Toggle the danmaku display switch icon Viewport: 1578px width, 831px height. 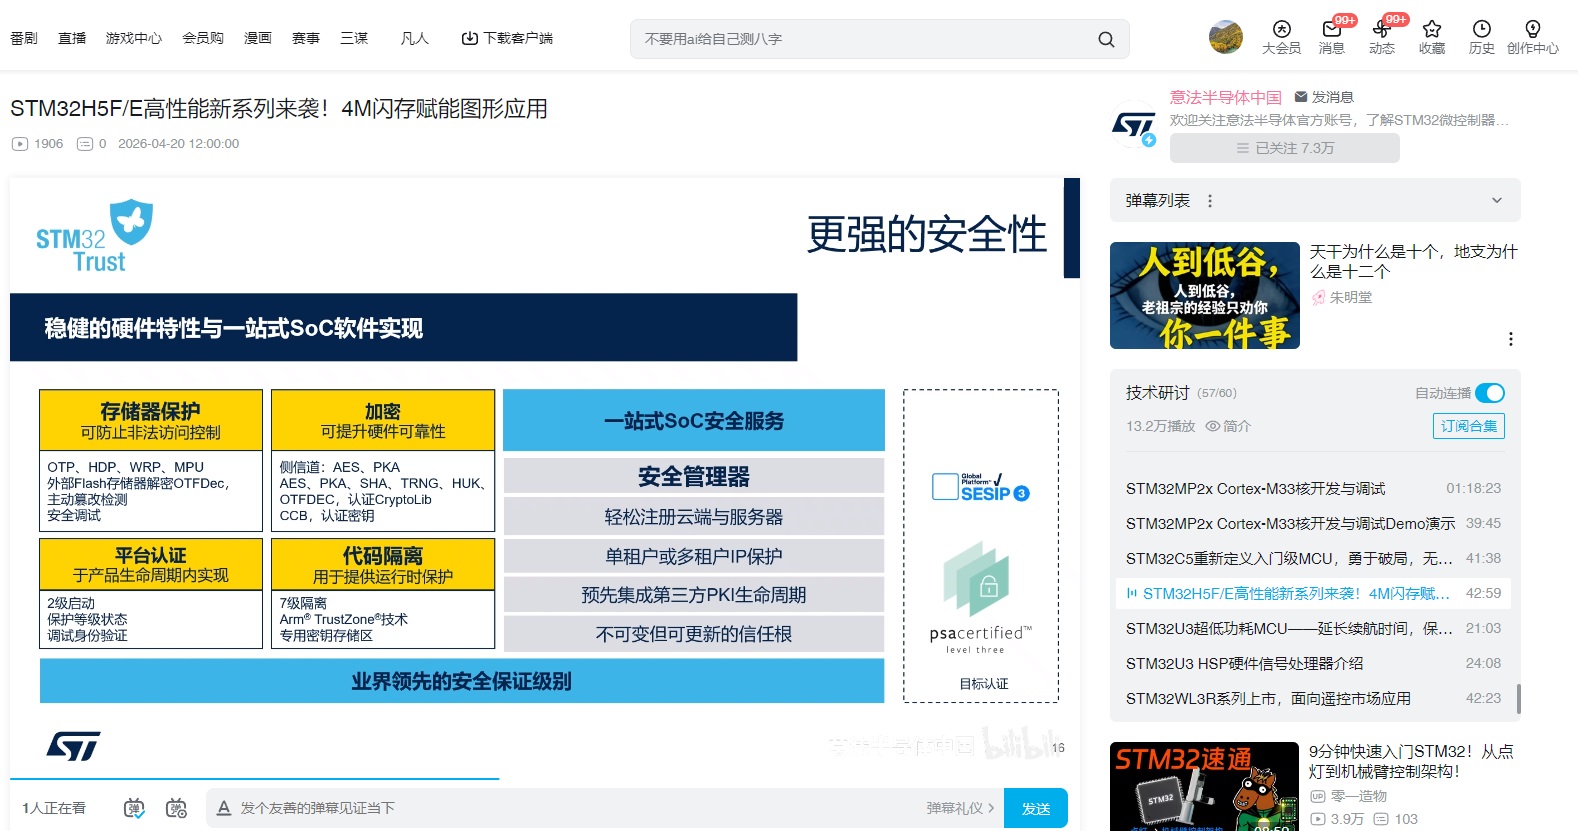134,808
